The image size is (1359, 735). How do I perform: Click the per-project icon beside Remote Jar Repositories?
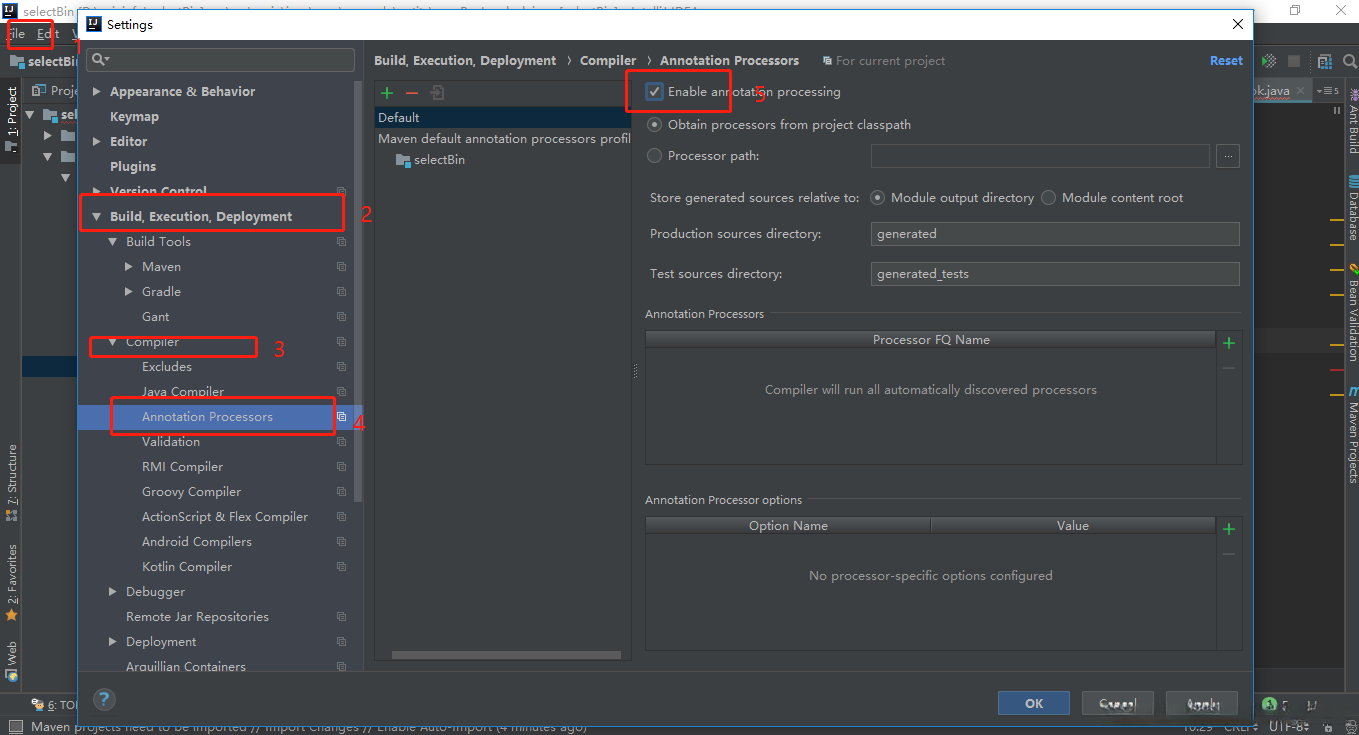pos(341,617)
